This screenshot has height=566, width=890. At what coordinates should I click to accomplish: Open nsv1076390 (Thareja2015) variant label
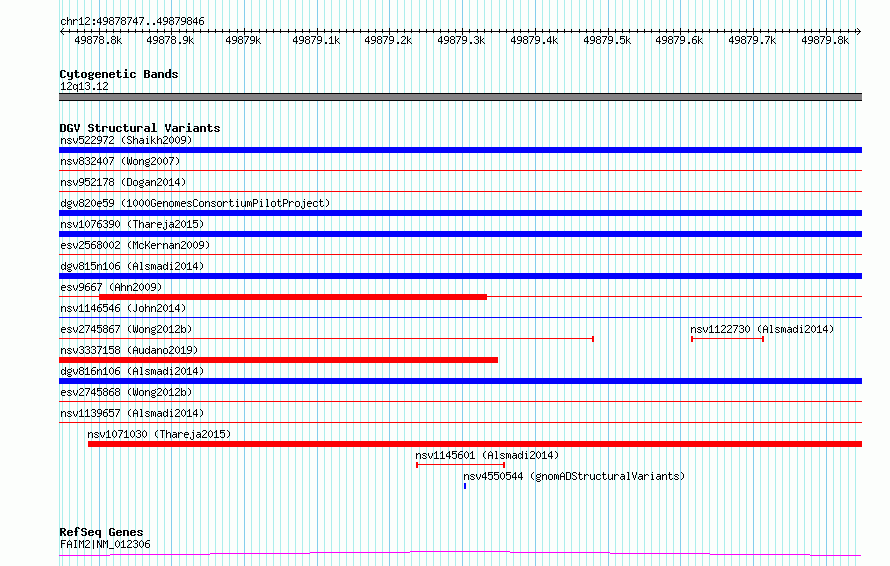click(x=132, y=224)
